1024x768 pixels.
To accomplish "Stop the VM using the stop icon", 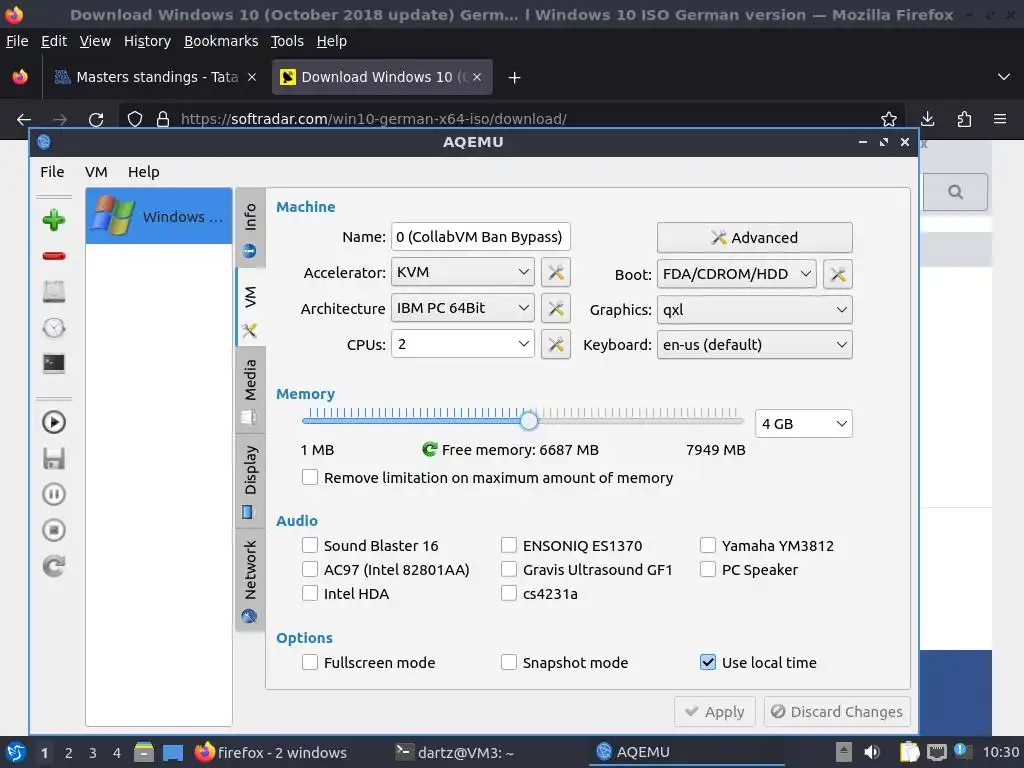I will 54,530.
